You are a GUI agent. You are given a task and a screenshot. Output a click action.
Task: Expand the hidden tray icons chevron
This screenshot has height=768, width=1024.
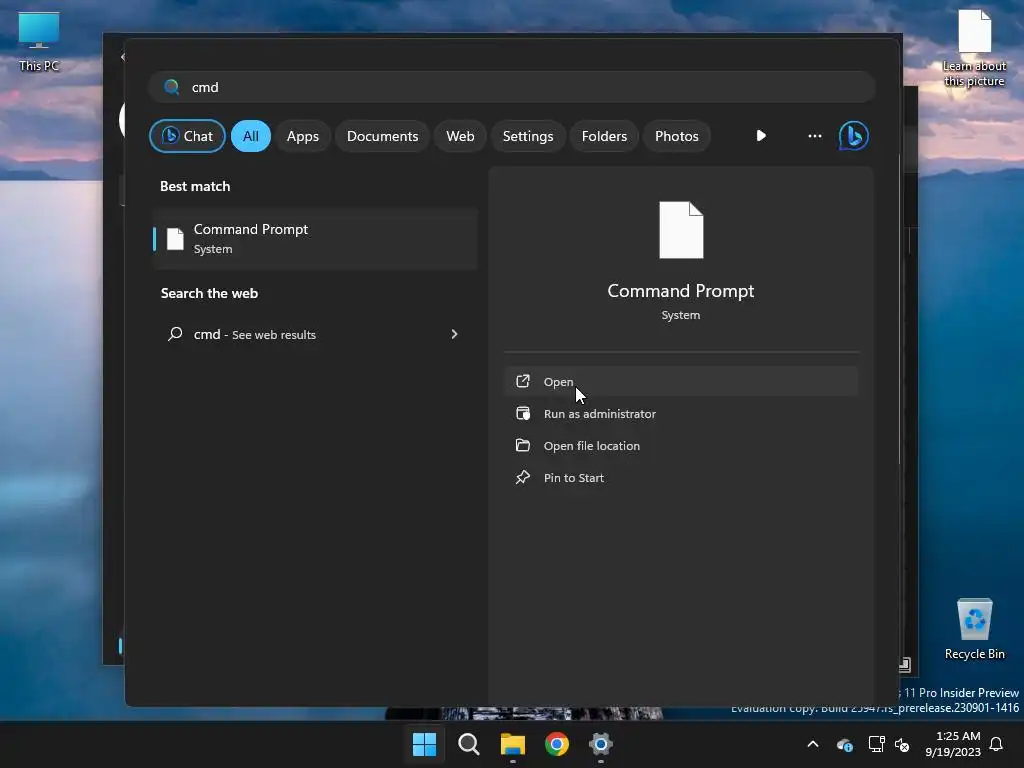coord(813,744)
